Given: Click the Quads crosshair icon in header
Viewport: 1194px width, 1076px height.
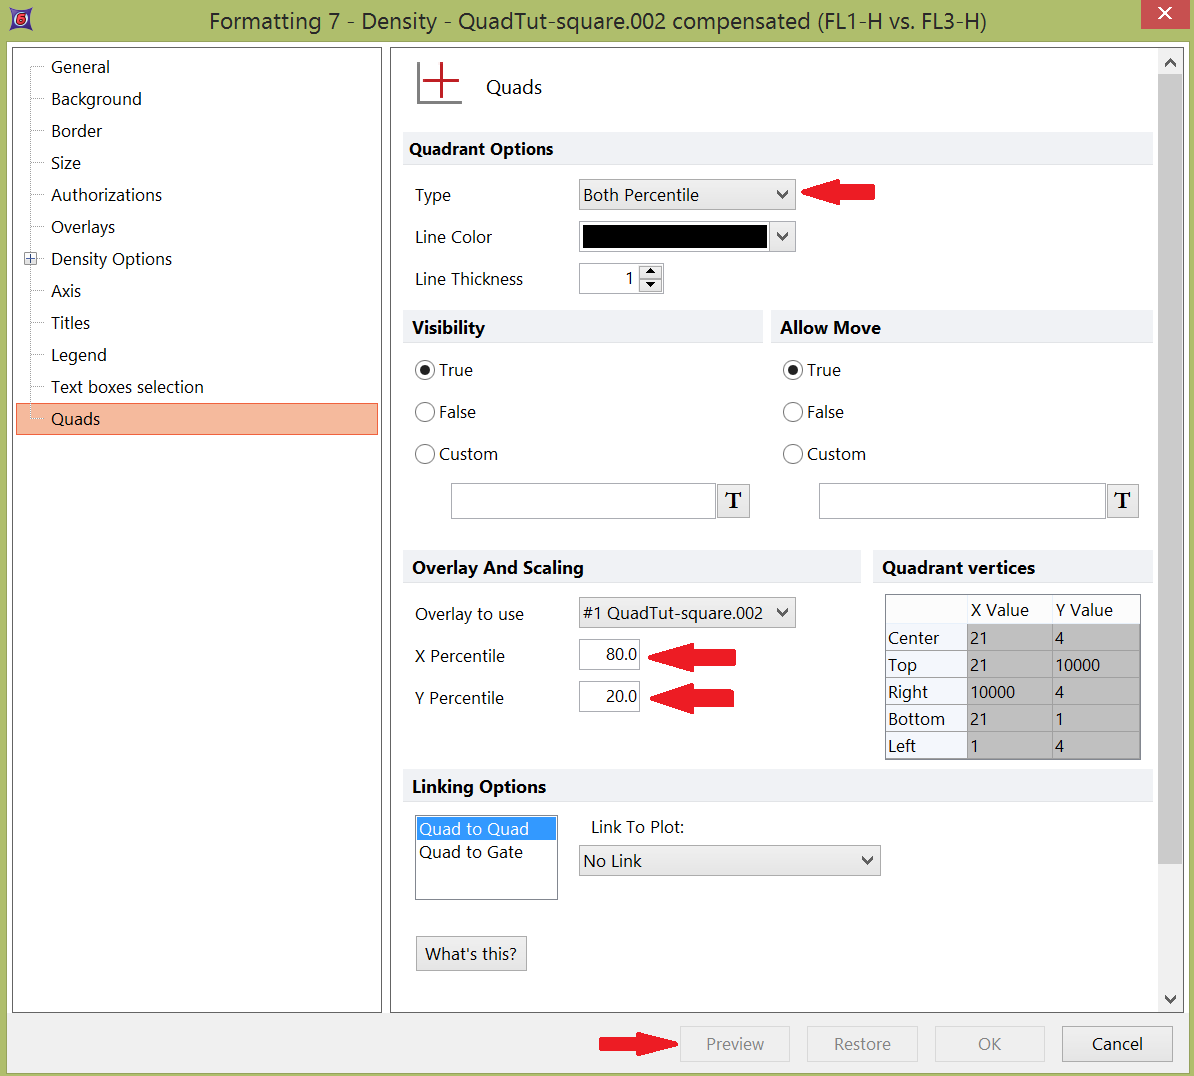Looking at the screenshot, I should pos(439,84).
